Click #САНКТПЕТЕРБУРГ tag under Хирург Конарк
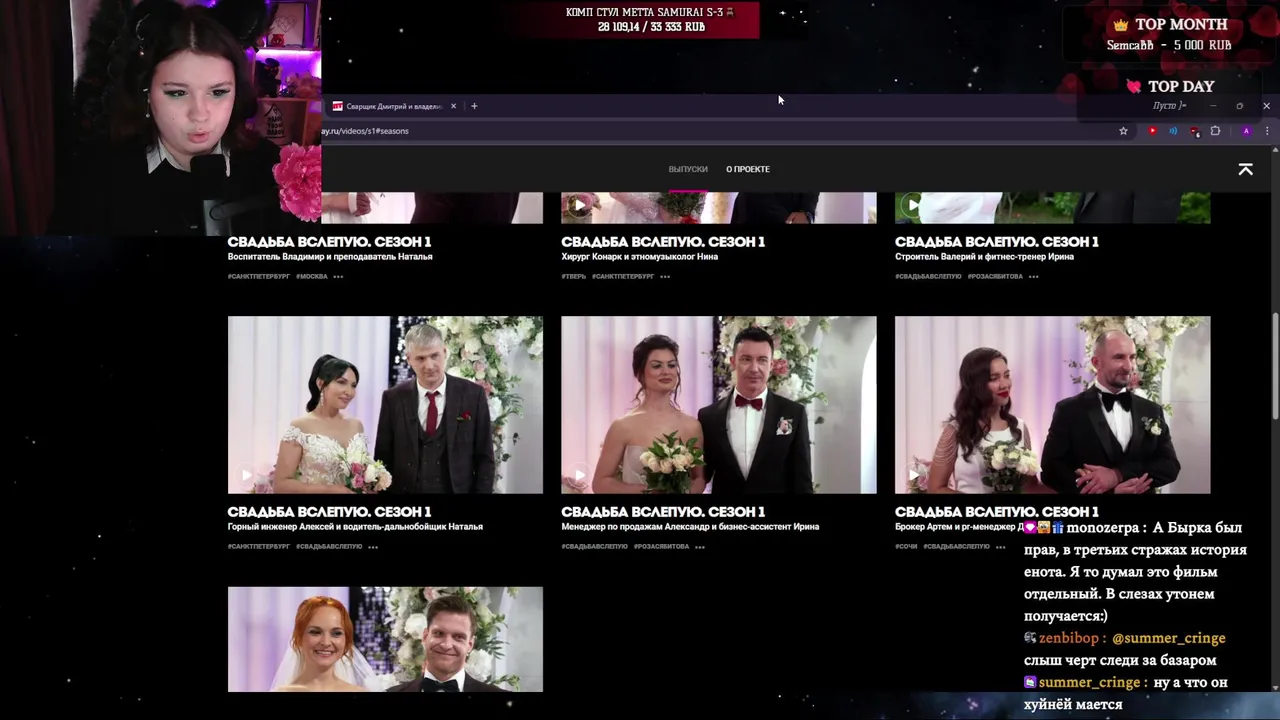The image size is (1280, 720). [x=623, y=276]
